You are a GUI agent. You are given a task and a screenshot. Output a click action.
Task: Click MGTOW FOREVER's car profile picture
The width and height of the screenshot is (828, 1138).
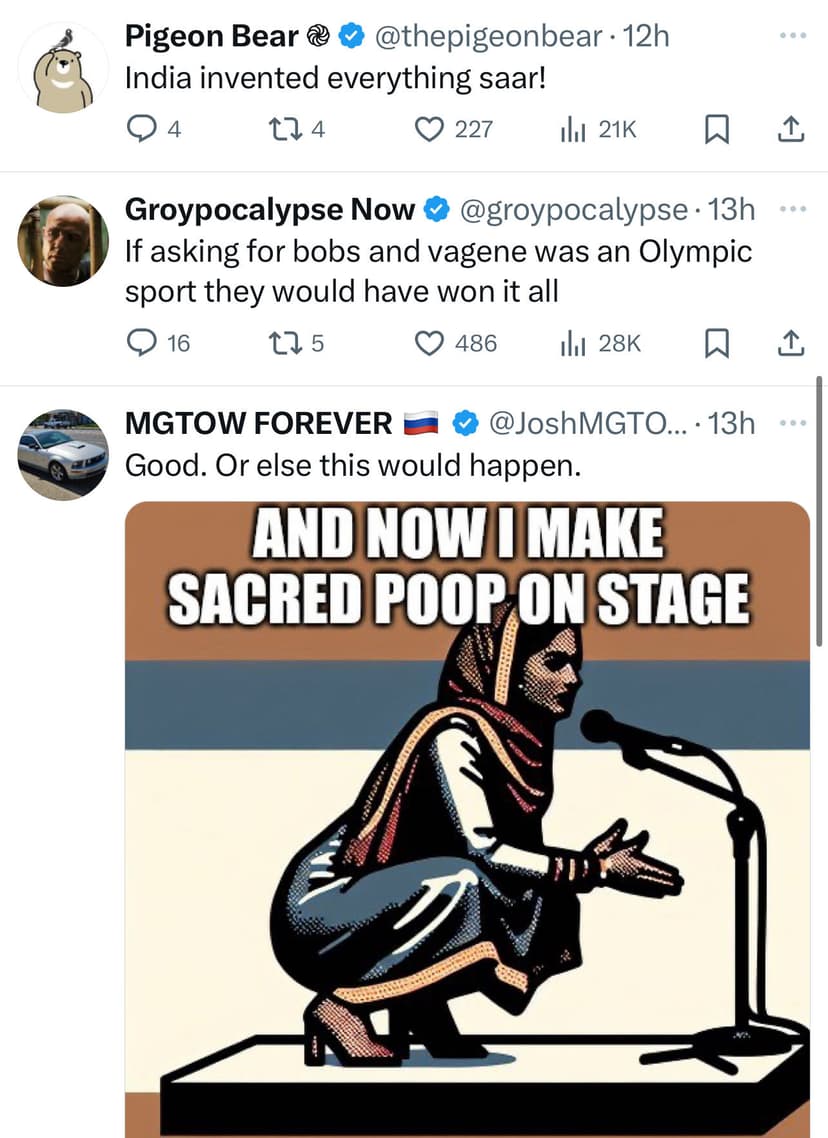coord(63,455)
